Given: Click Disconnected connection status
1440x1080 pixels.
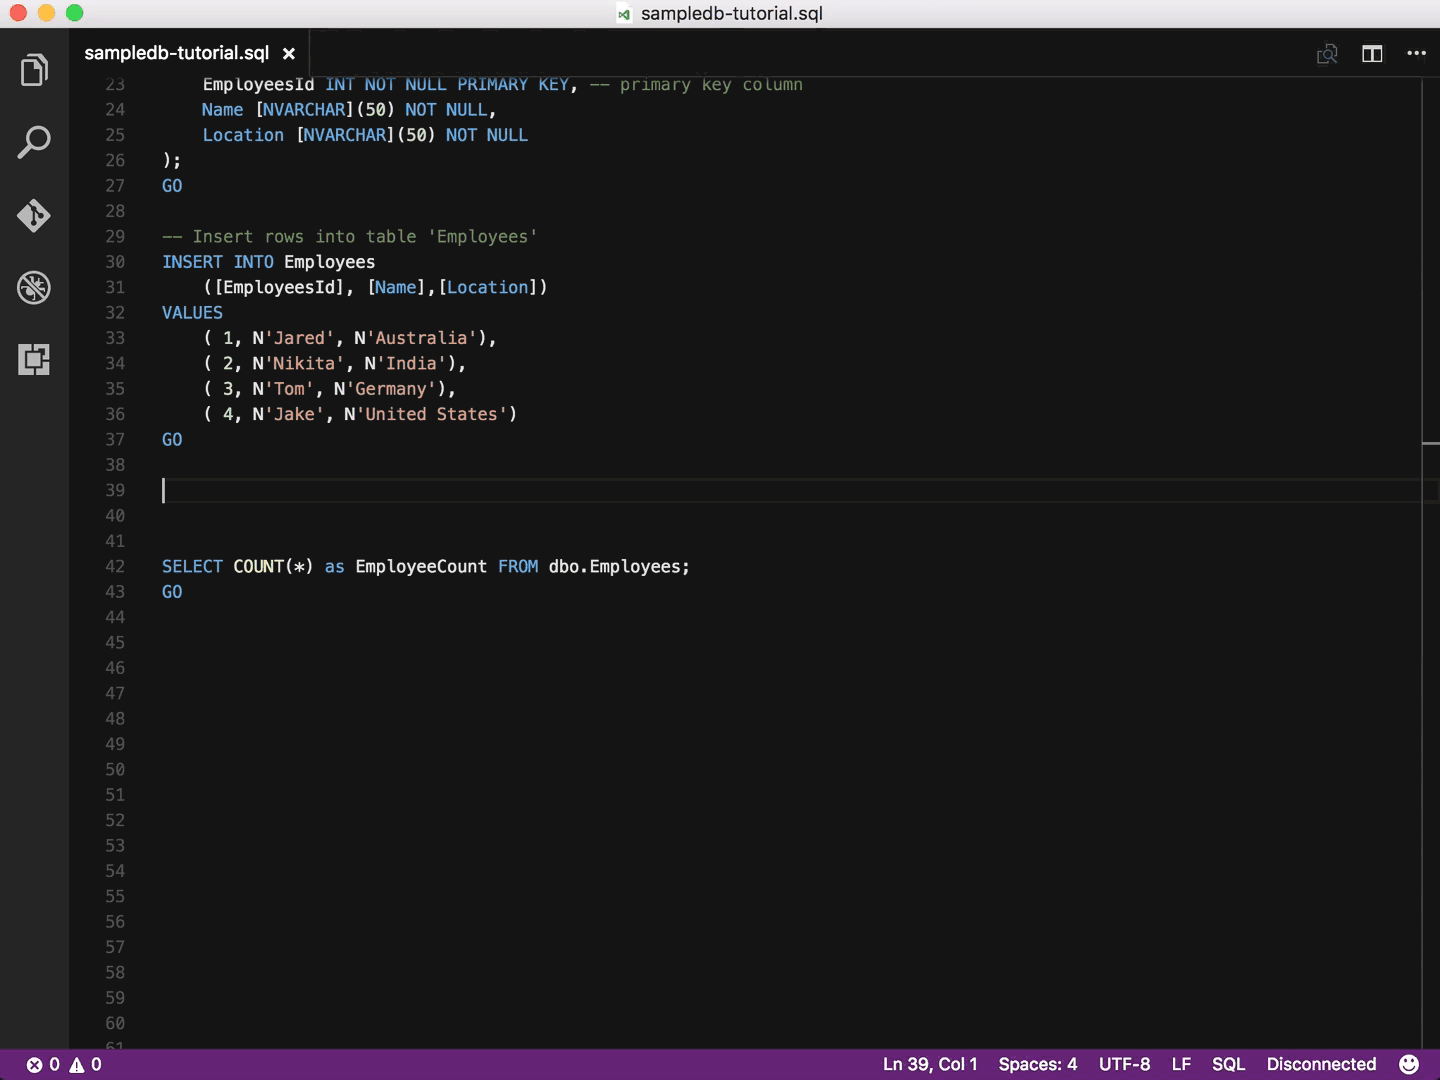Looking at the screenshot, I should coord(1321,1064).
